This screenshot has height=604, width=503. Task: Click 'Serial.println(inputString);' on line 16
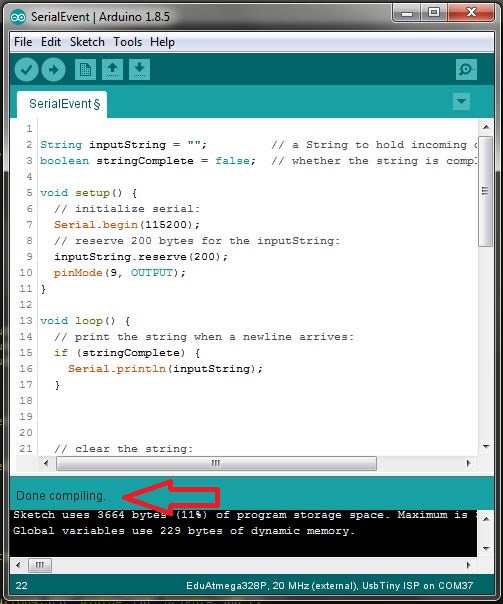165,369
